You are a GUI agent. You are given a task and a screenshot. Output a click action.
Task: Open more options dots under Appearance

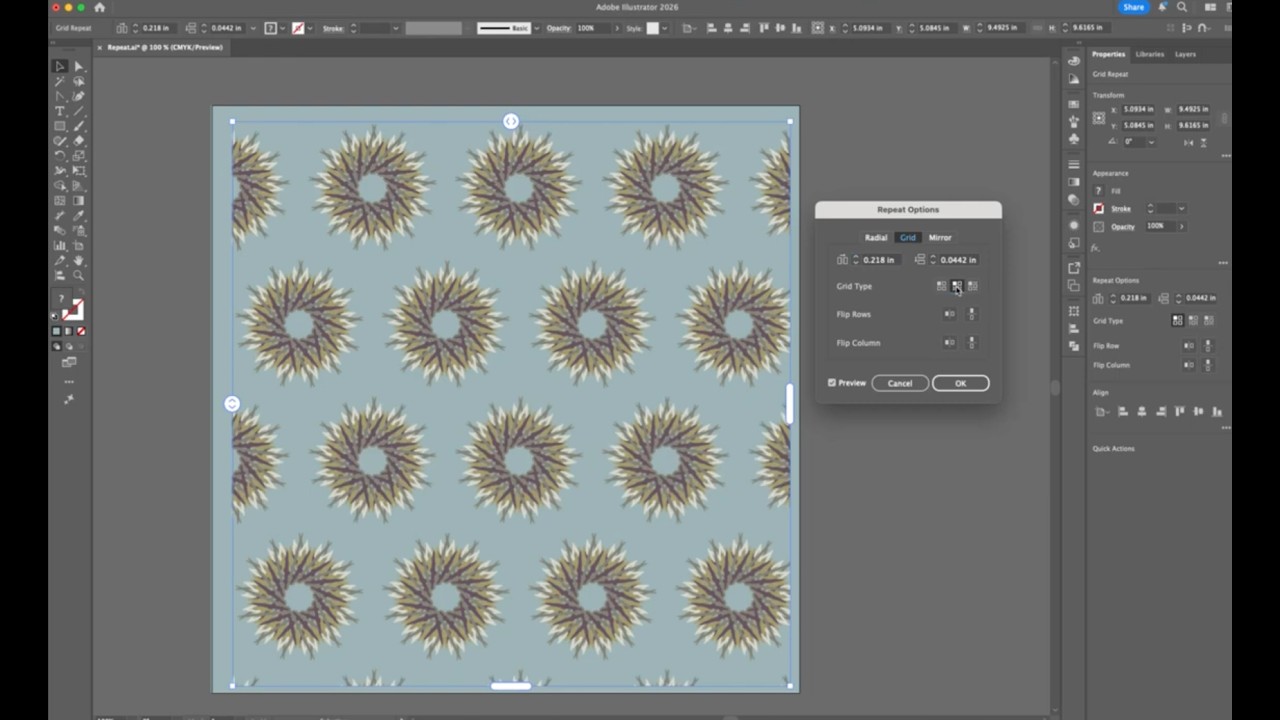pyautogui.click(x=1223, y=263)
